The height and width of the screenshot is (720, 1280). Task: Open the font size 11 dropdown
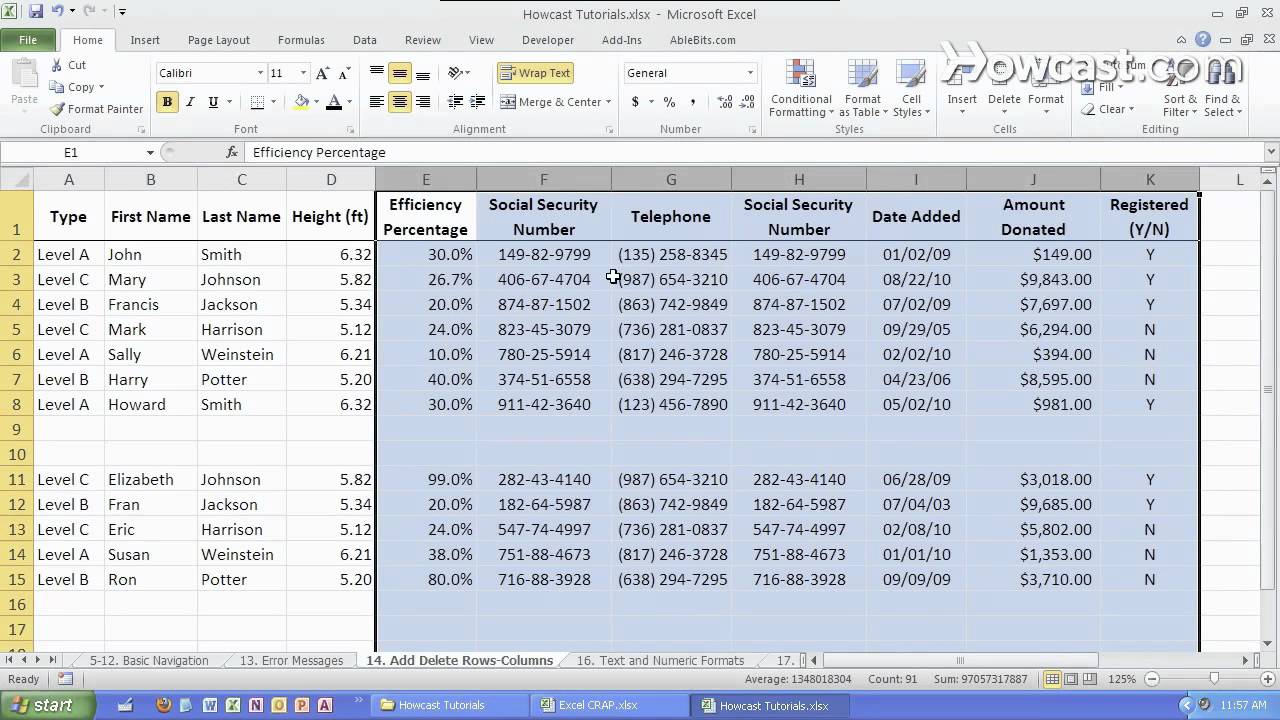(303, 73)
